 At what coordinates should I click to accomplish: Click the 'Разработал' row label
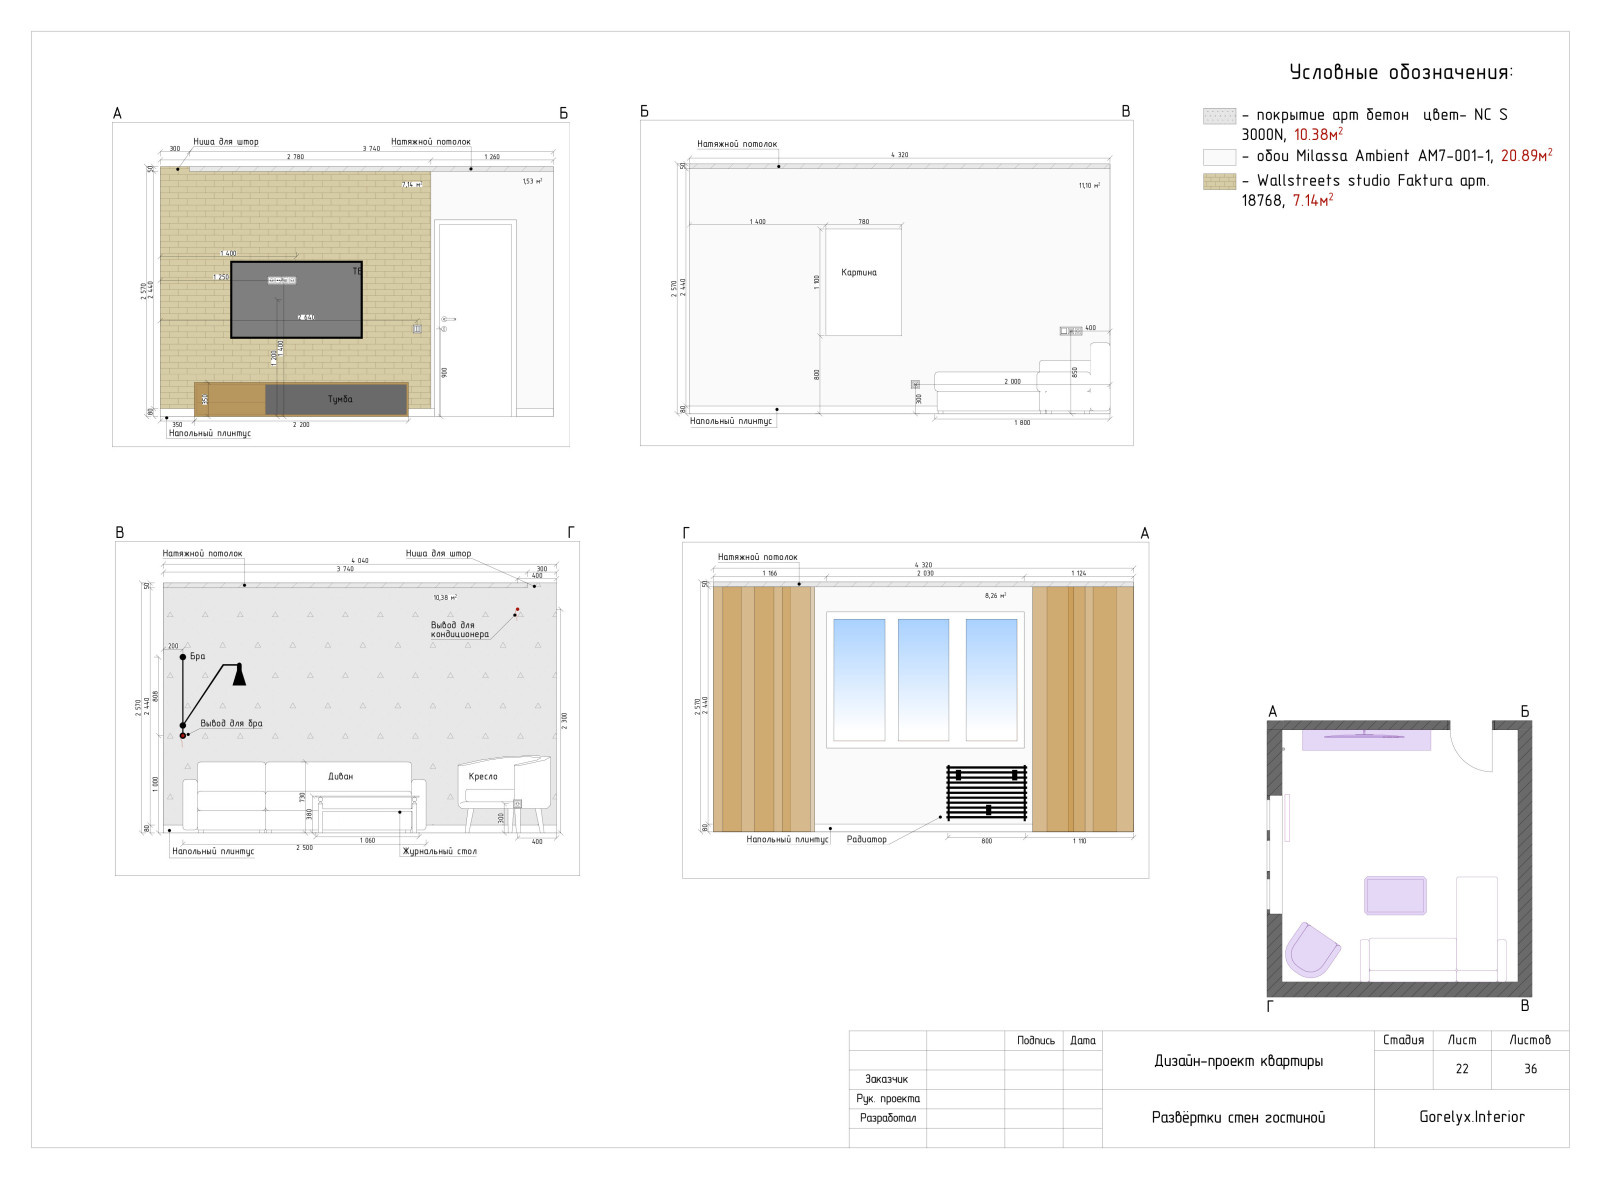[x=887, y=1118]
